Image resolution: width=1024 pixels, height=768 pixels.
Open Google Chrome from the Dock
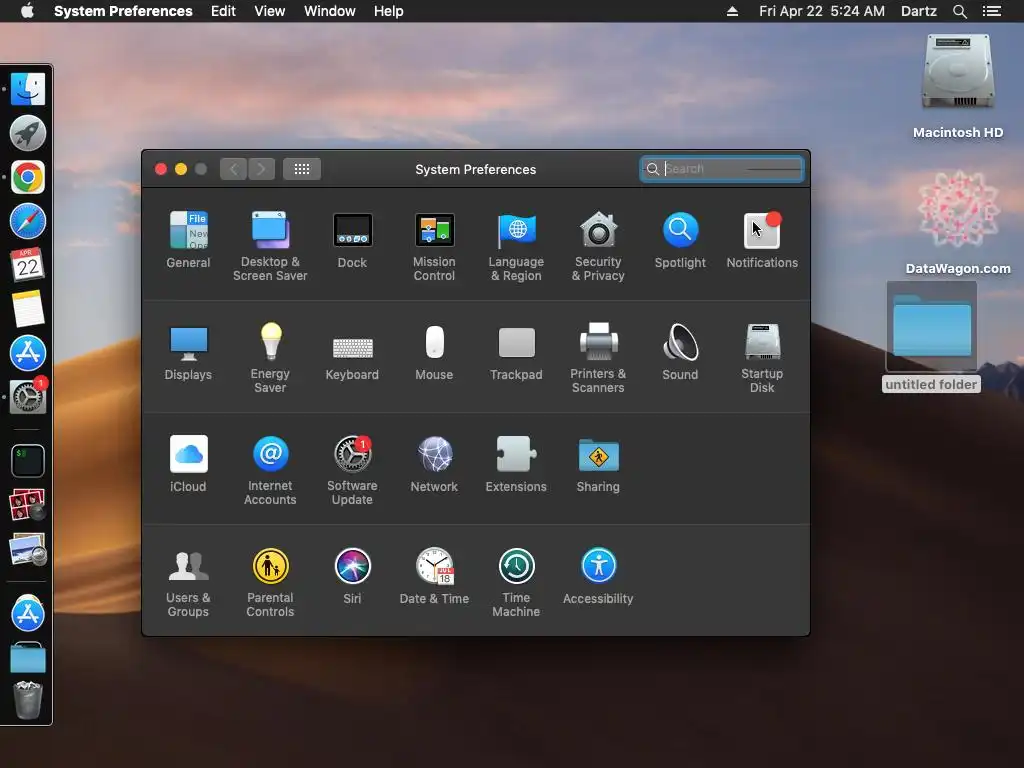pyautogui.click(x=27, y=177)
